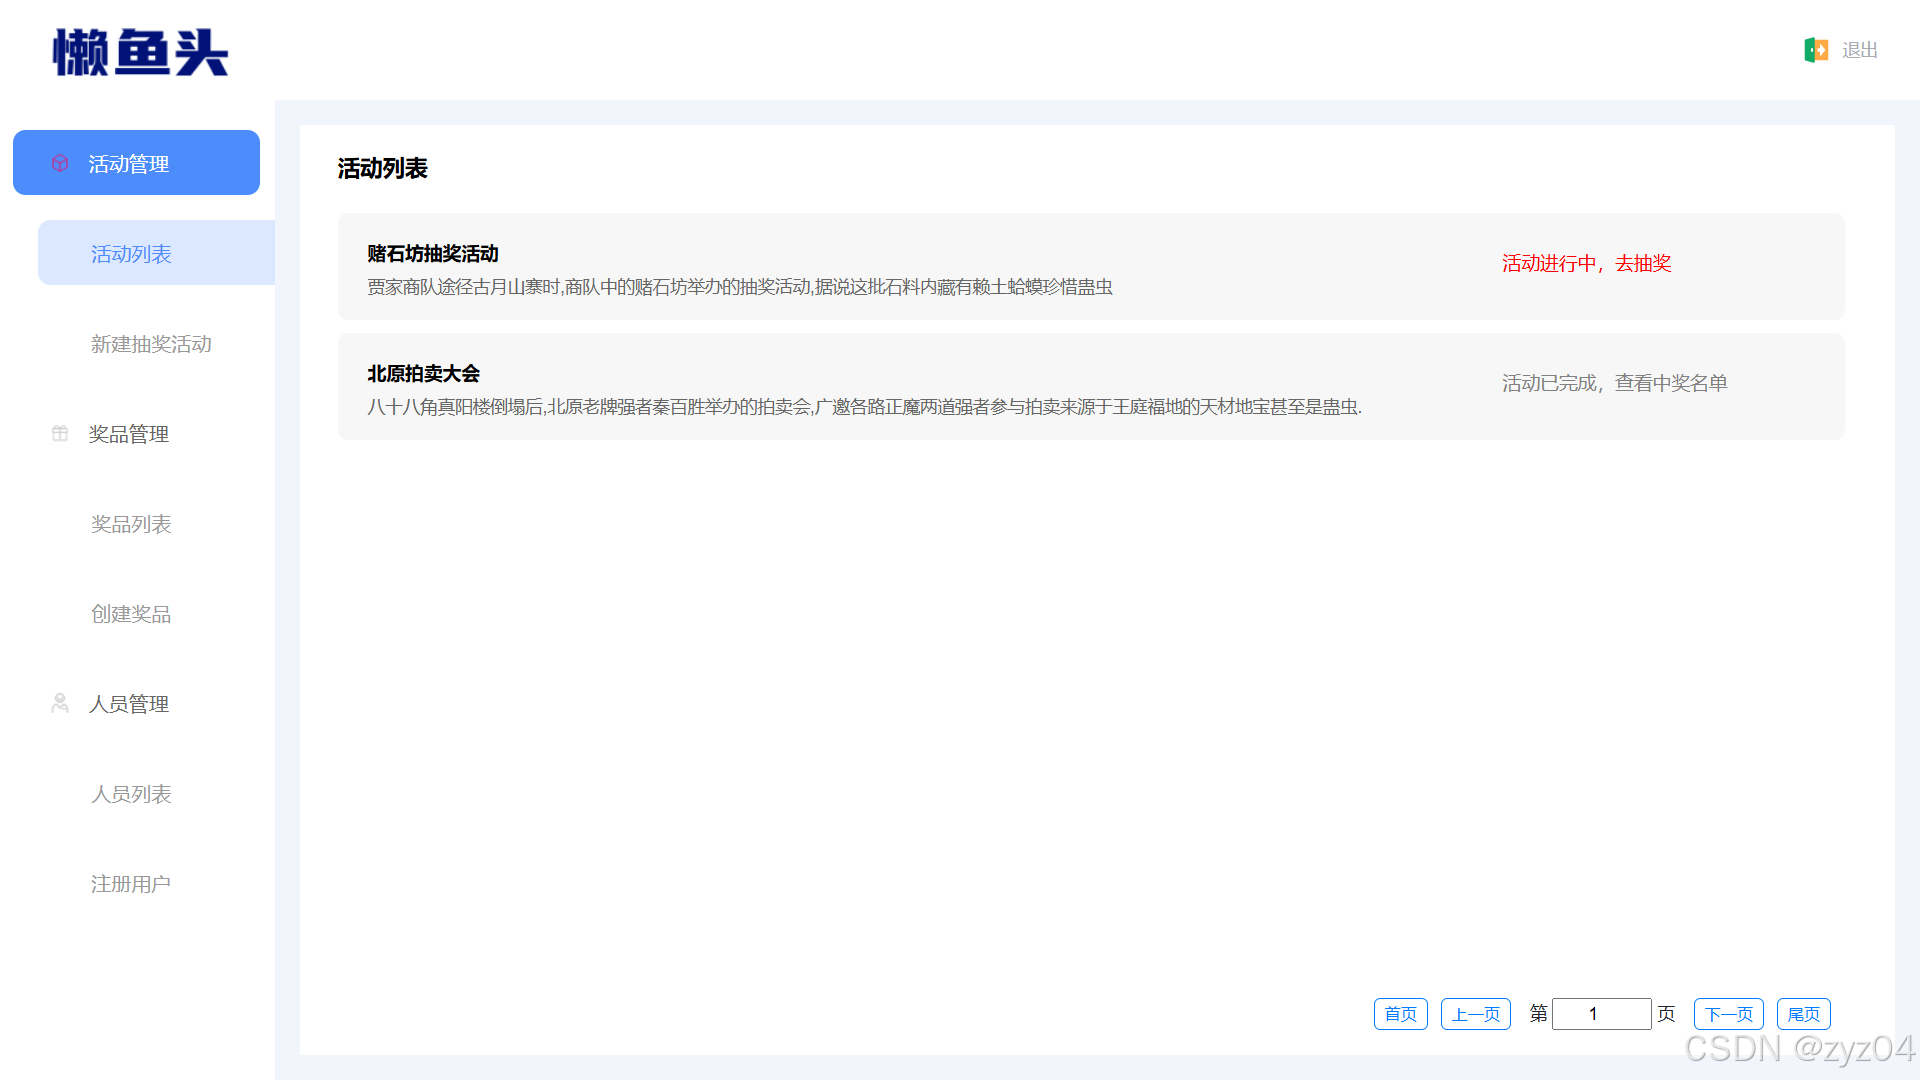Go to 奖品列表 in the sidebar
The height and width of the screenshot is (1080, 1920).
[131, 524]
